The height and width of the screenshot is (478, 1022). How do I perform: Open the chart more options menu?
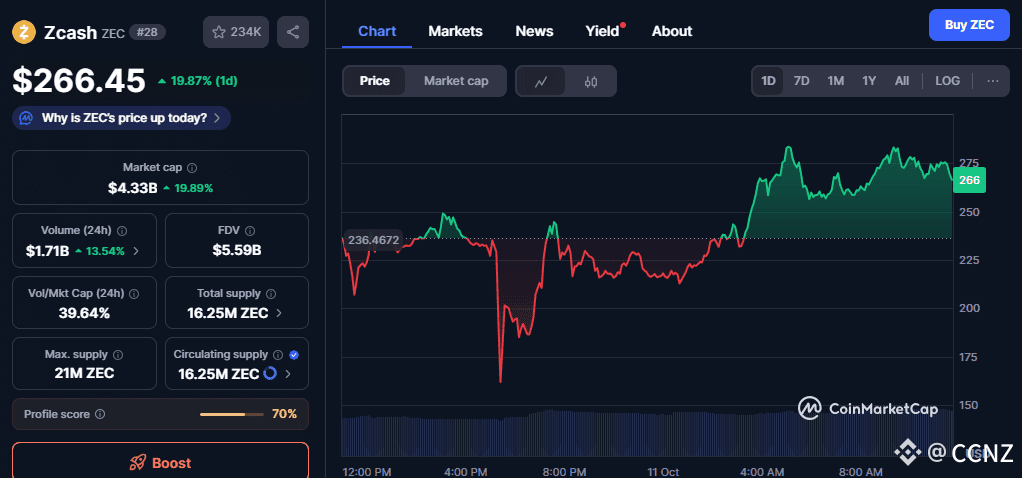click(x=992, y=81)
